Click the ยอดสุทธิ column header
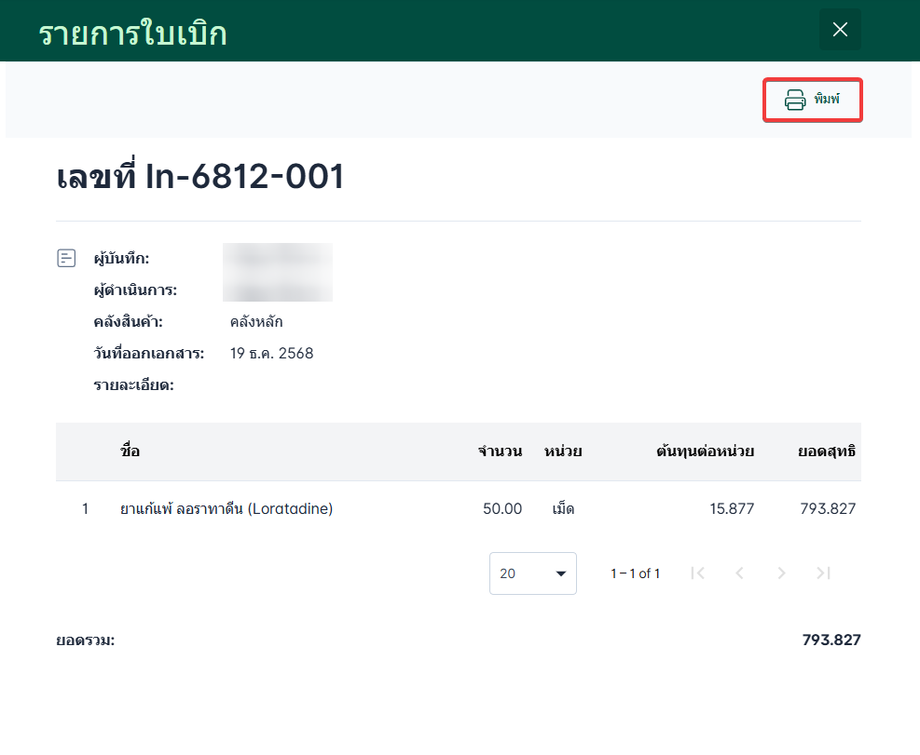920x755 pixels. [x=826, y=451]
